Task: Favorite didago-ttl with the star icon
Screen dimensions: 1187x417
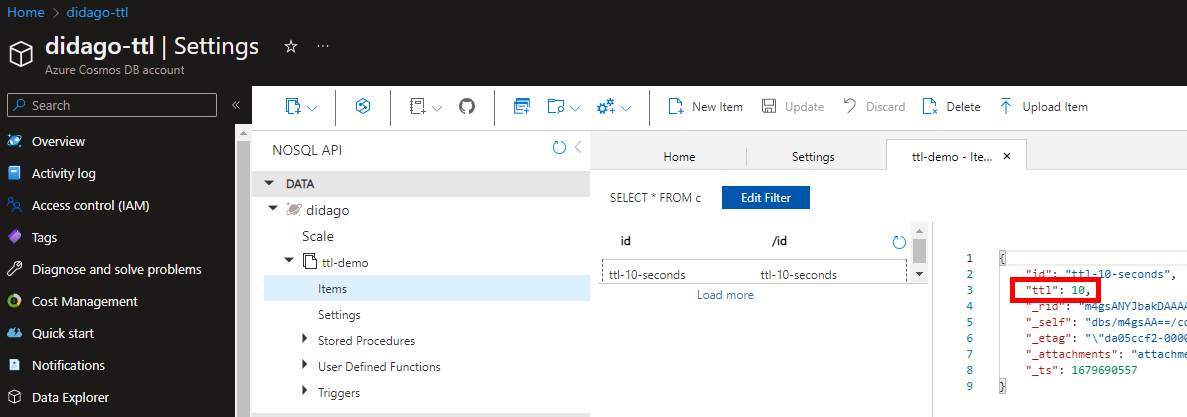Action: 291,47
